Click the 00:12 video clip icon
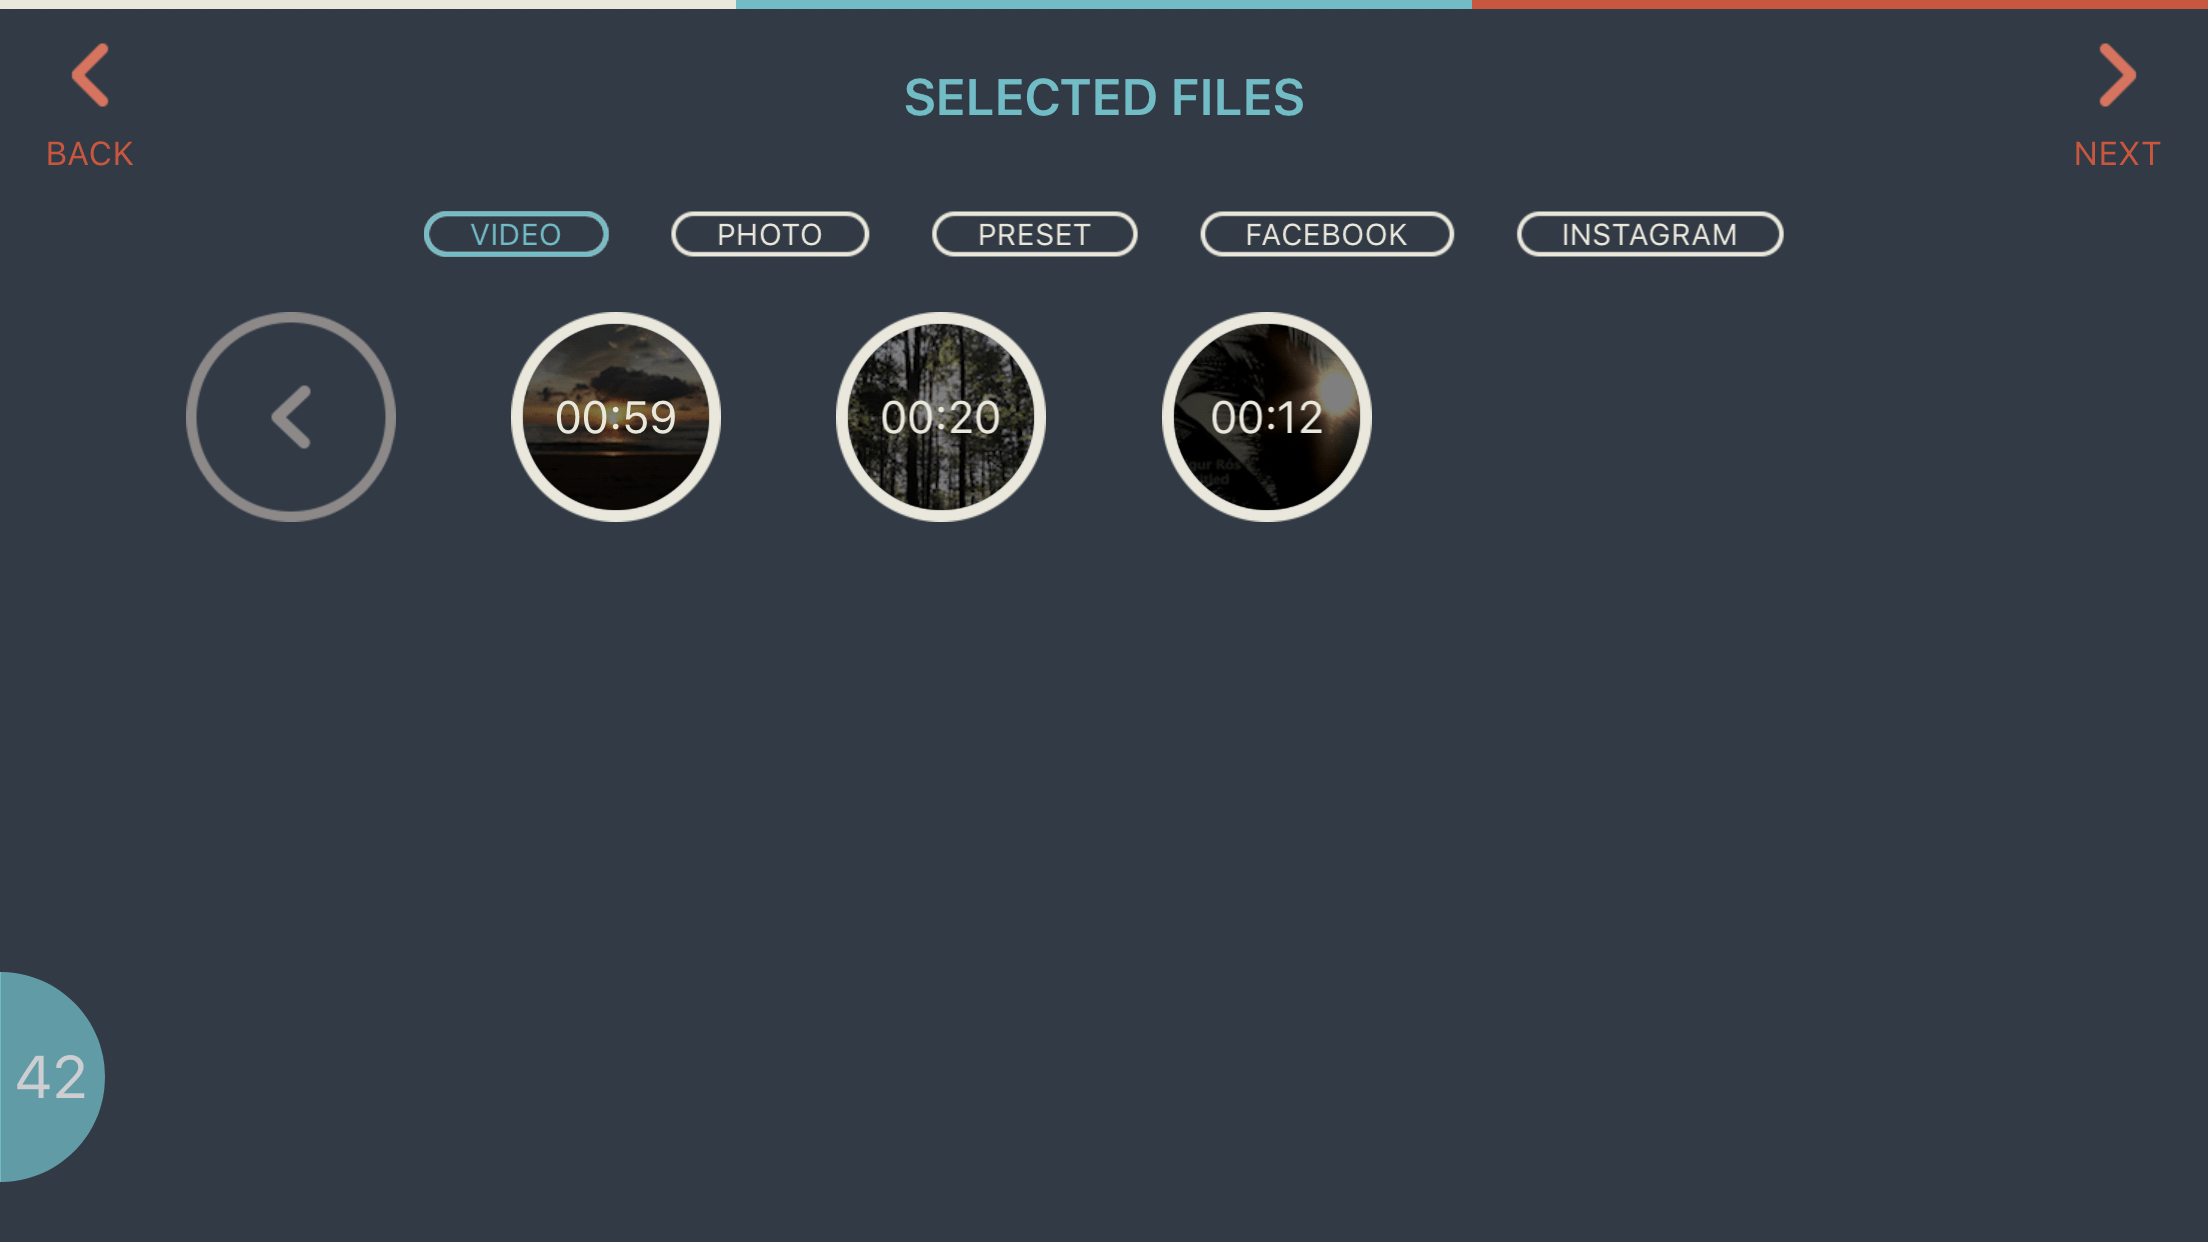Viewport: 2208px width, 1242px height. pyautogui.click(x=1268, y=417)
